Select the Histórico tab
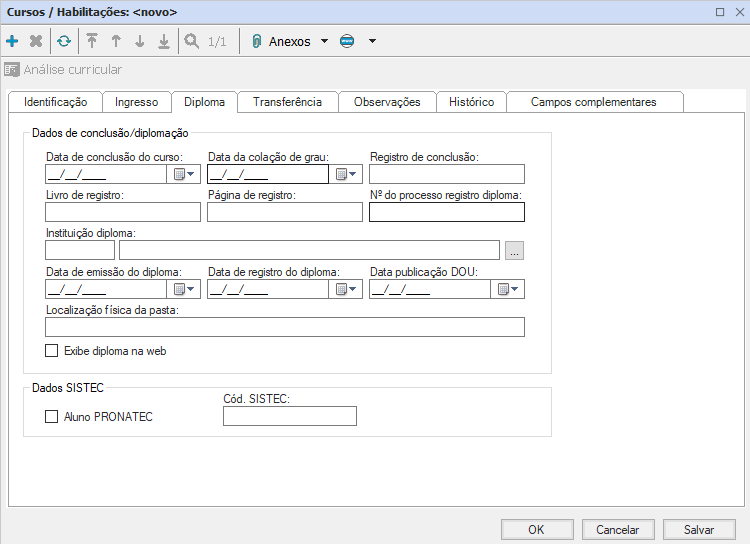The image size is (750, 544). pos(471,102)
